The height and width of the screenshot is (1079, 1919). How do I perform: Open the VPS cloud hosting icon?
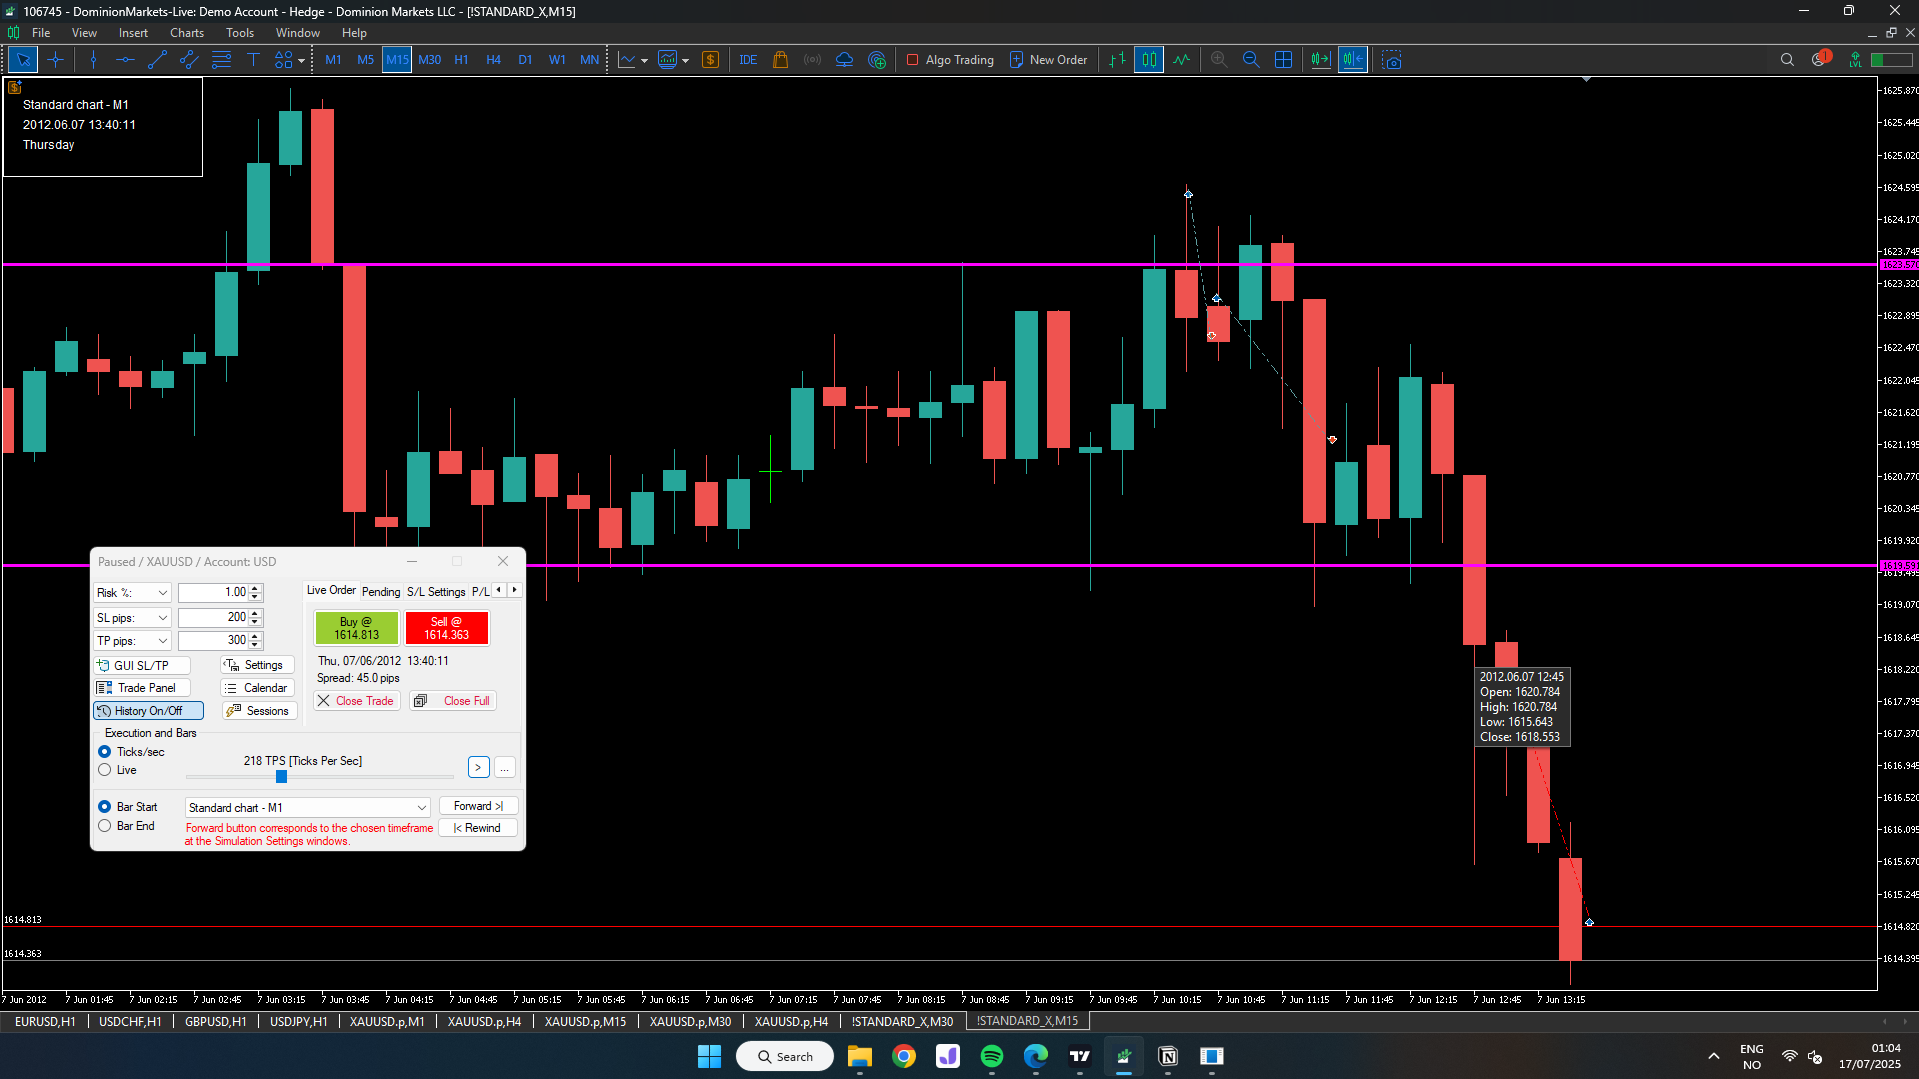click(x=844, y=60)
